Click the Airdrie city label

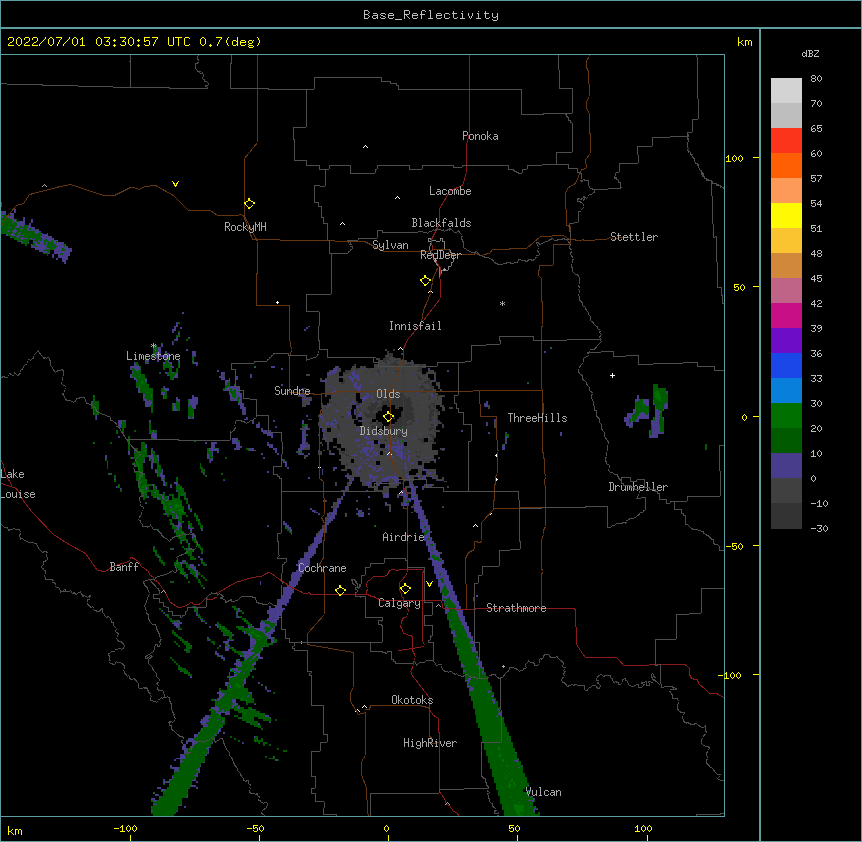coord(404,537)
